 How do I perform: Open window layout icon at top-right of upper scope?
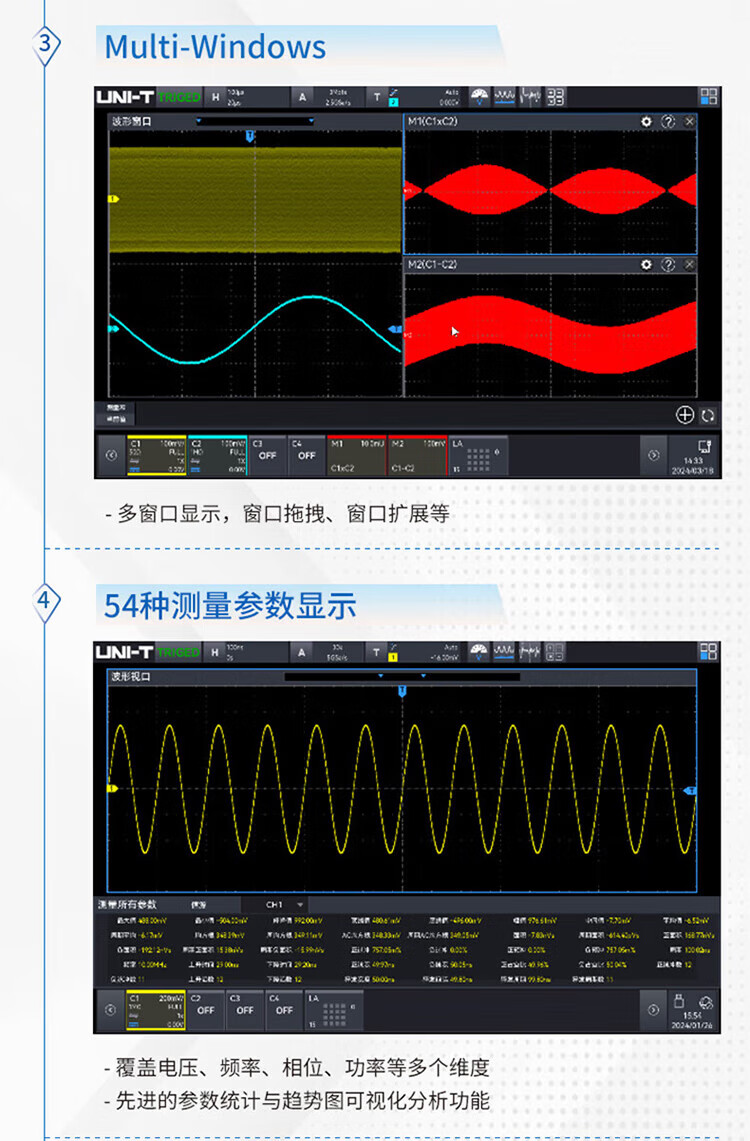coord(708,96)
